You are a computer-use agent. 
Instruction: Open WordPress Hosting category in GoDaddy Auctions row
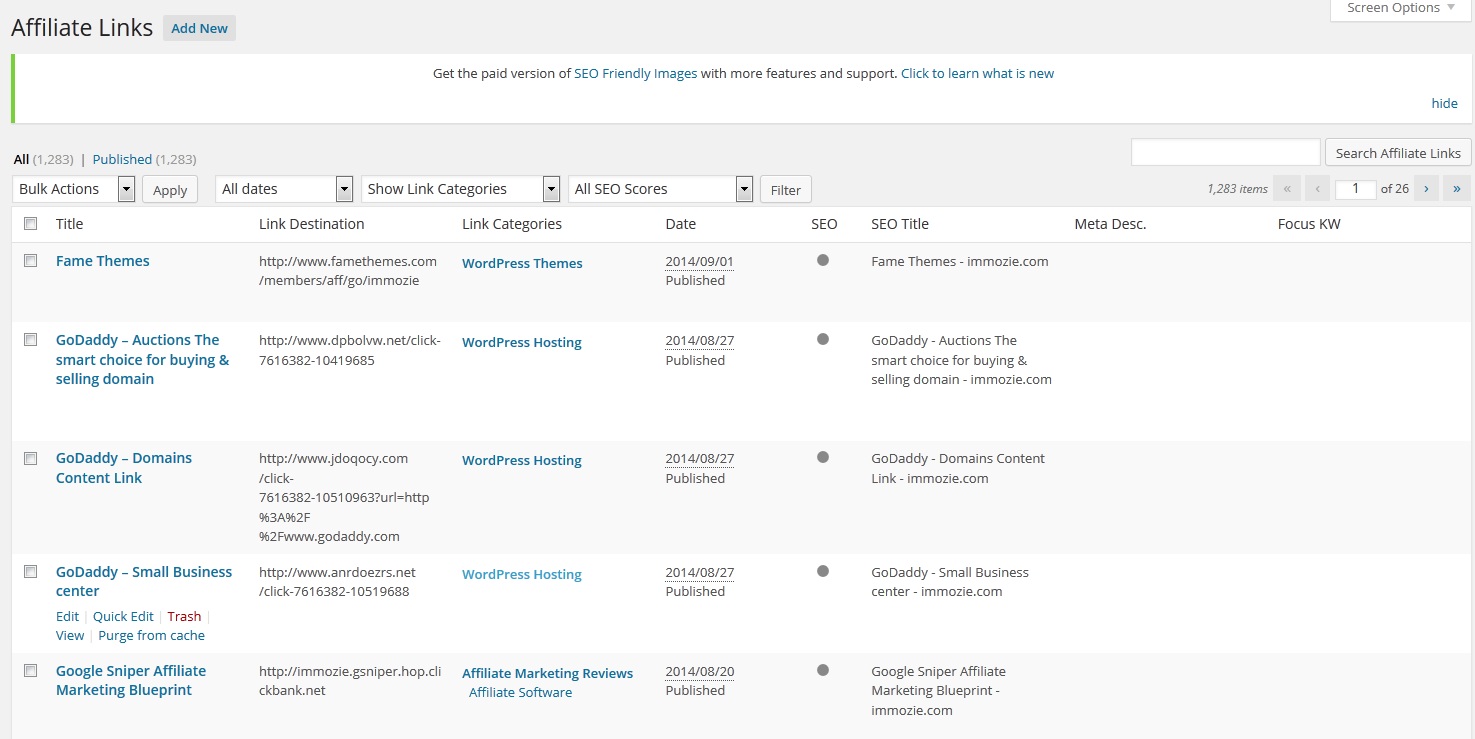[522, 342]
